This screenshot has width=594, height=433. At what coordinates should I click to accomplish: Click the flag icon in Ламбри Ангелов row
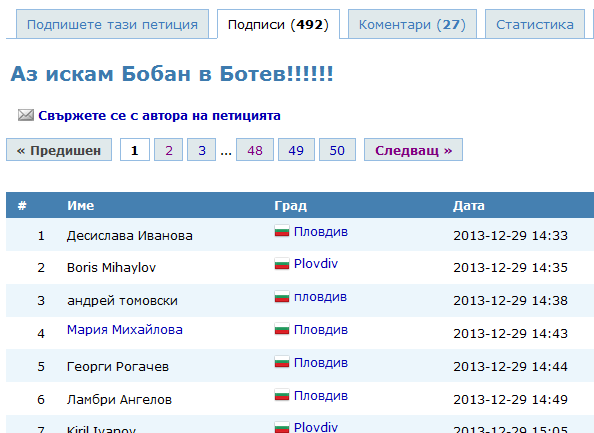282,395
